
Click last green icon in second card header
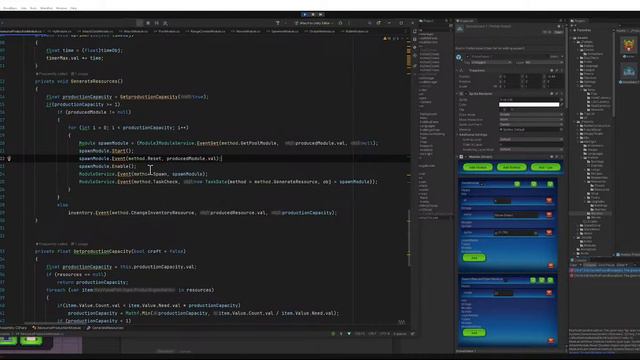point(550,280)
